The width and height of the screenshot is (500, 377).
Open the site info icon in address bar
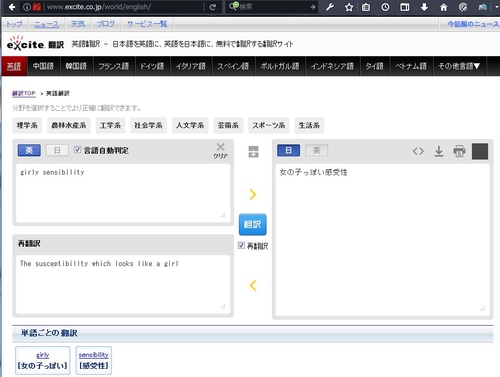[x=27, y=7]
